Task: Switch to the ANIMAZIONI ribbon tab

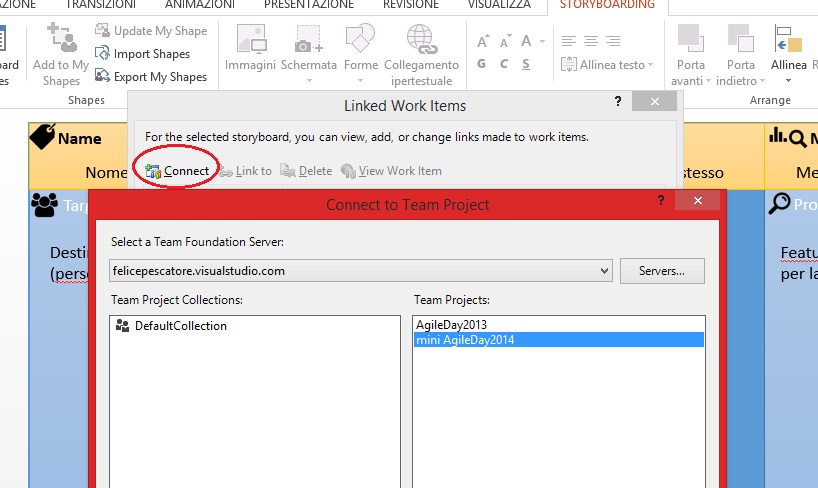Action: [200, 5]
